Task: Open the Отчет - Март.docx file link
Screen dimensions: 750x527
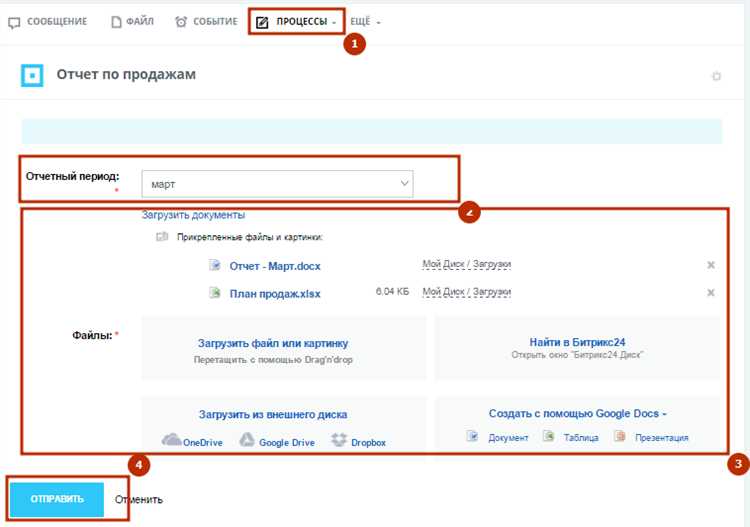Action: [x=275, y=266]
